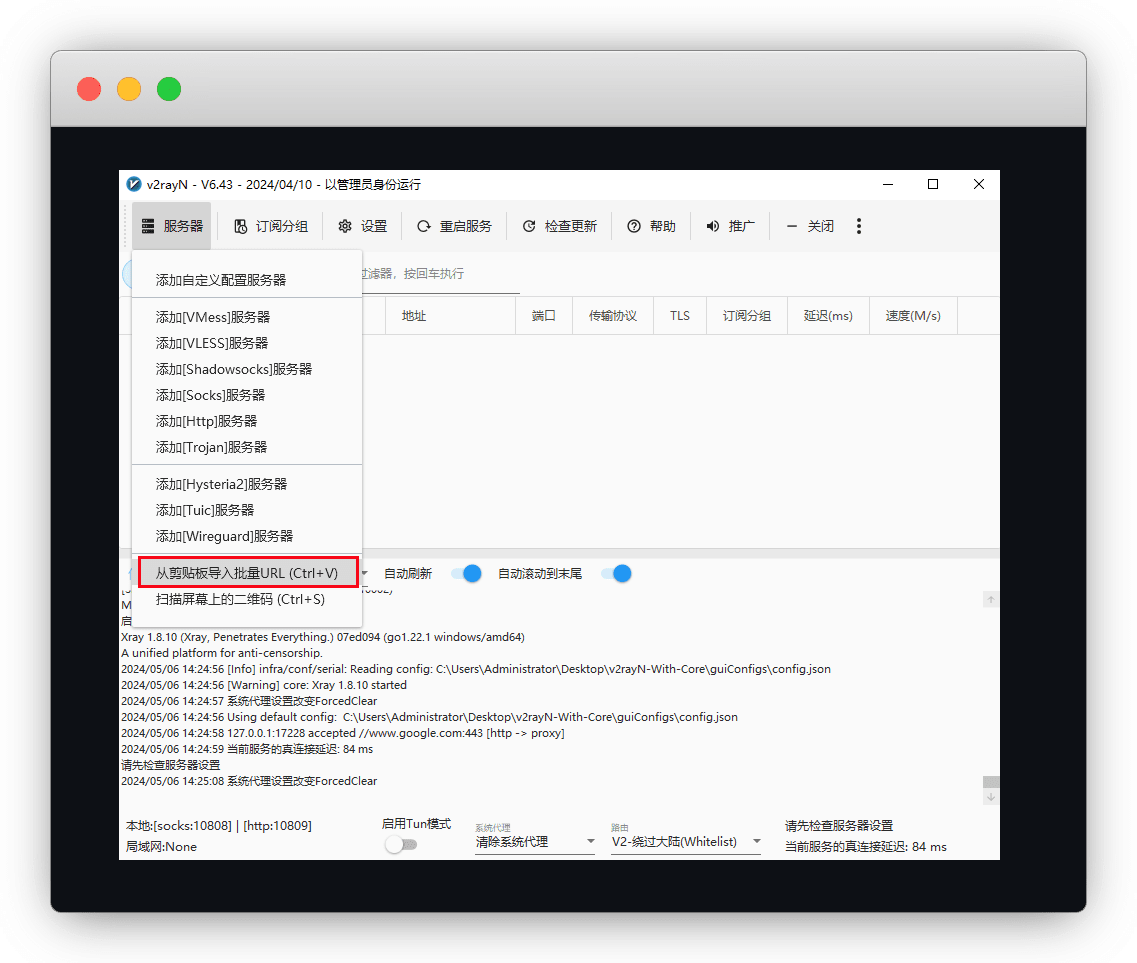Toggle the auto refresh (自动刷新) switch
The image size is (1137, 963).
point(466,573)
